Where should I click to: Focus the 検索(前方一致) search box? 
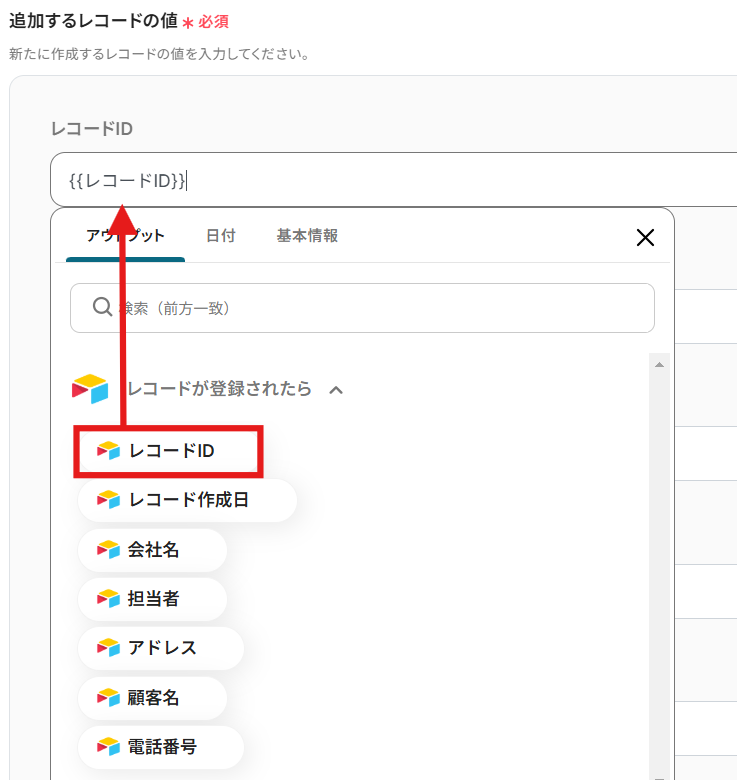362,308
